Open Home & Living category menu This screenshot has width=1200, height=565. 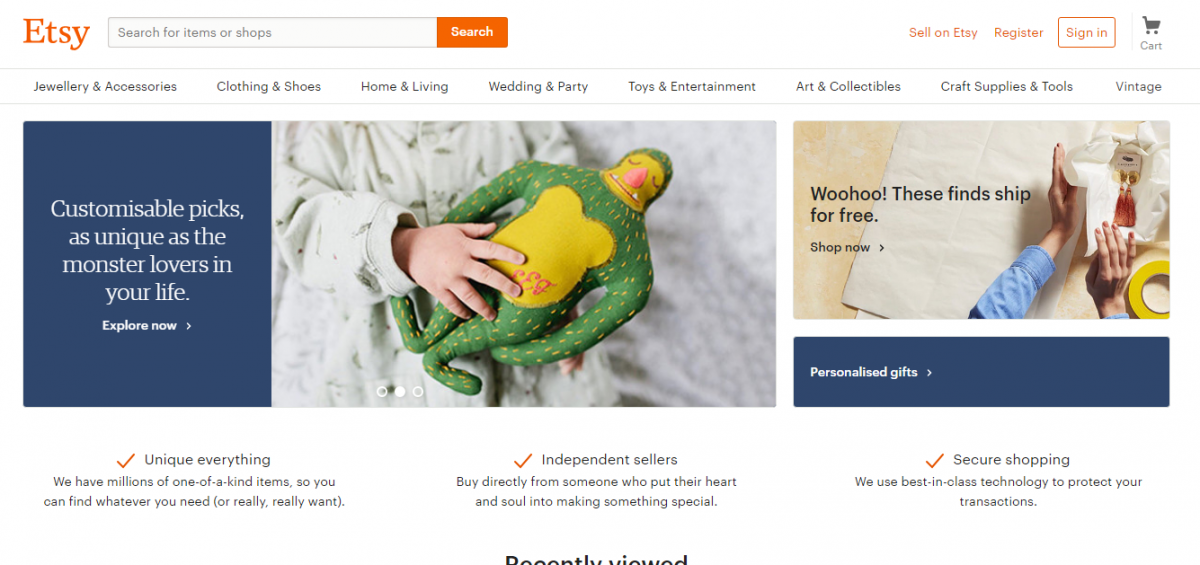[x=405, y=87]
